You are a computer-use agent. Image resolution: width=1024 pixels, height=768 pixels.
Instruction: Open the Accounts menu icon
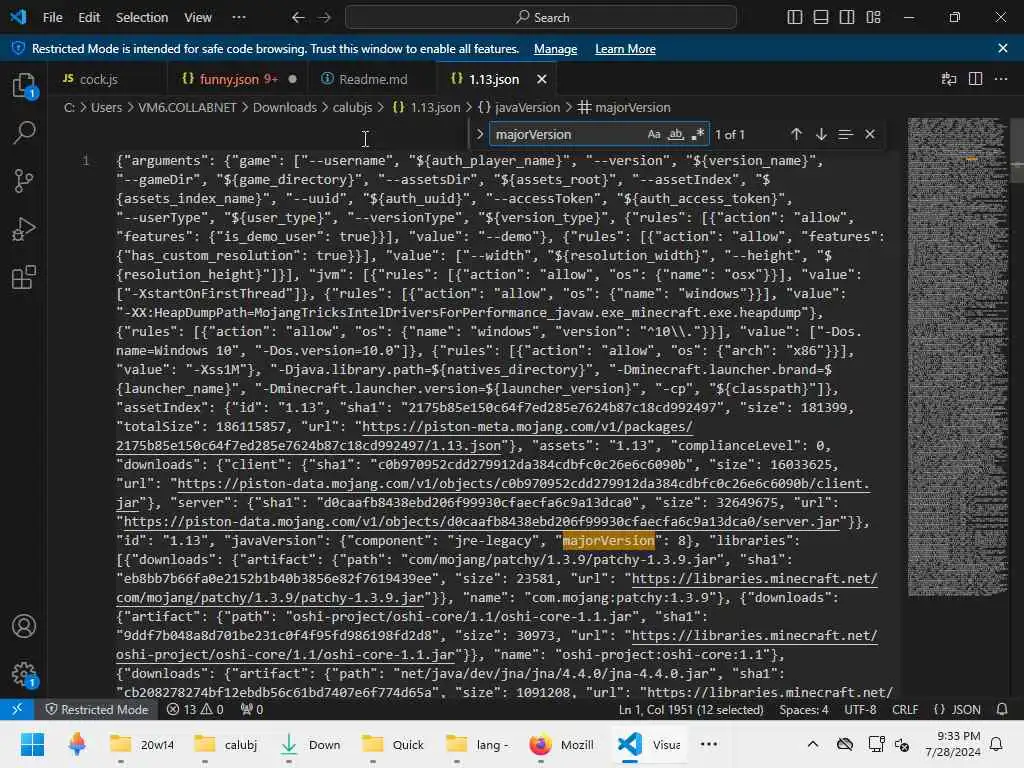click(24, 626)
